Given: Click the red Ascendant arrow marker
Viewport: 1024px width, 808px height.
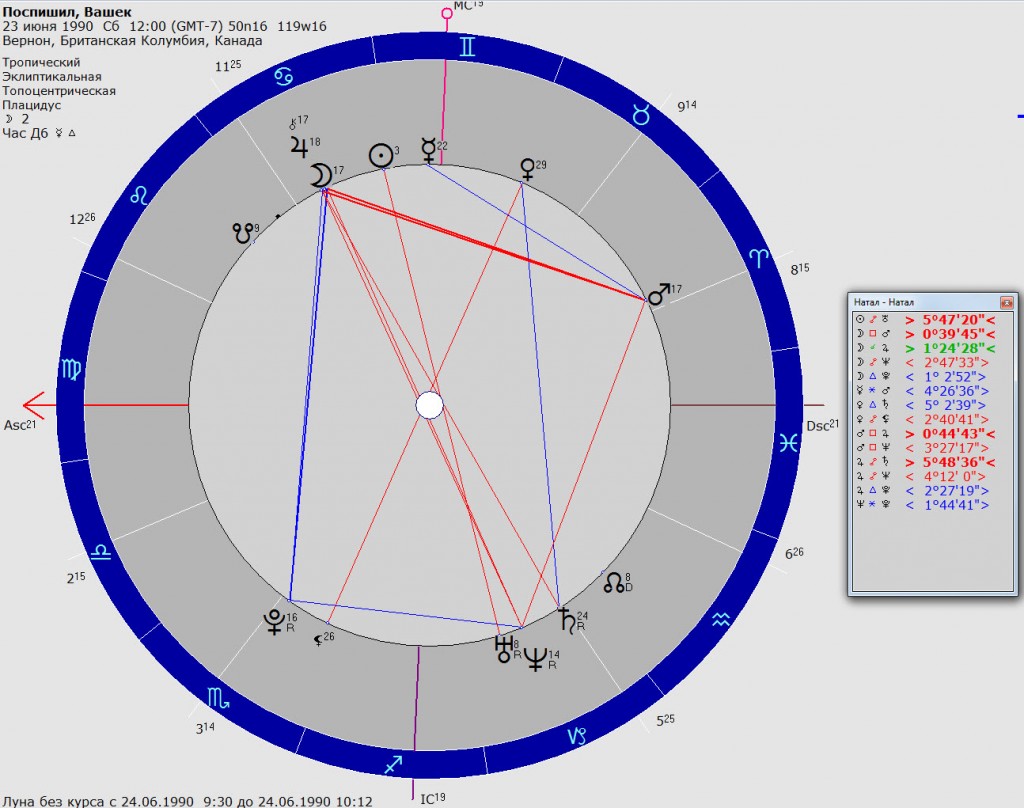Looking at the screenshot, I should coord(34,405).
